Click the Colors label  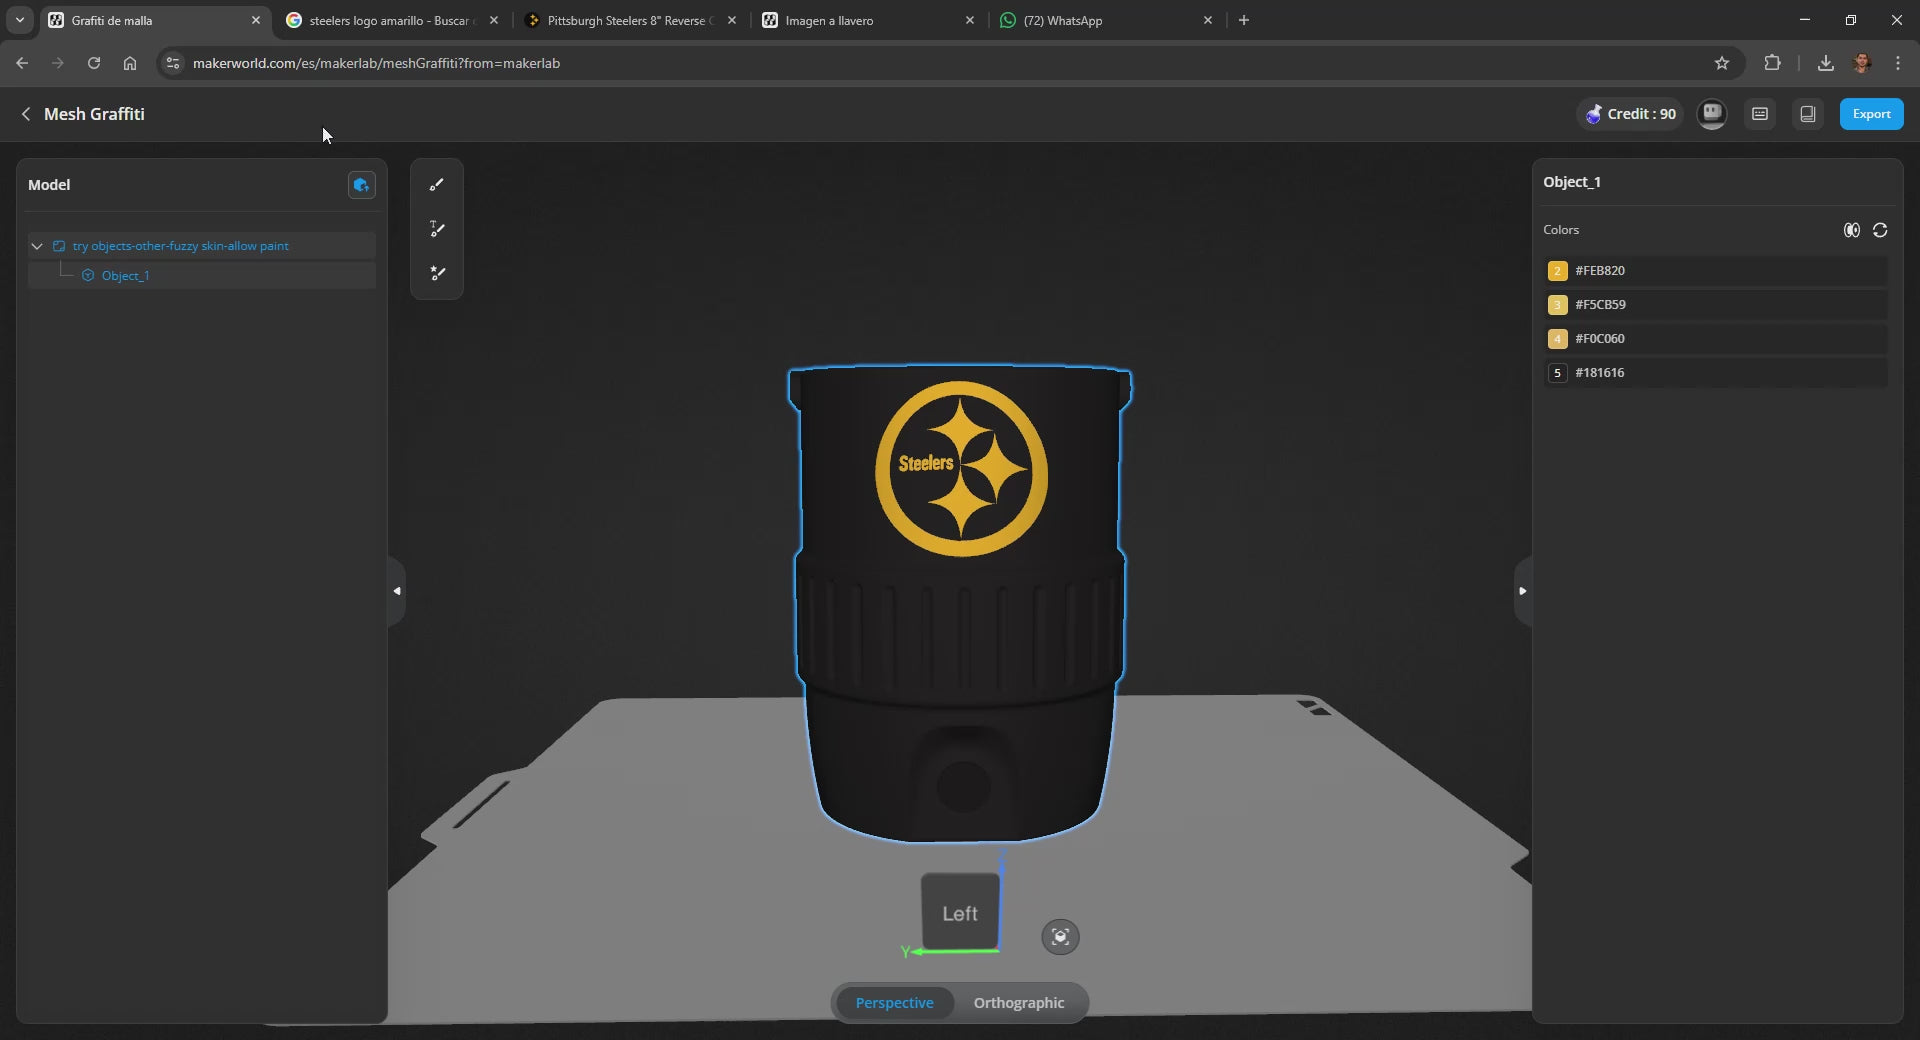1561,230
